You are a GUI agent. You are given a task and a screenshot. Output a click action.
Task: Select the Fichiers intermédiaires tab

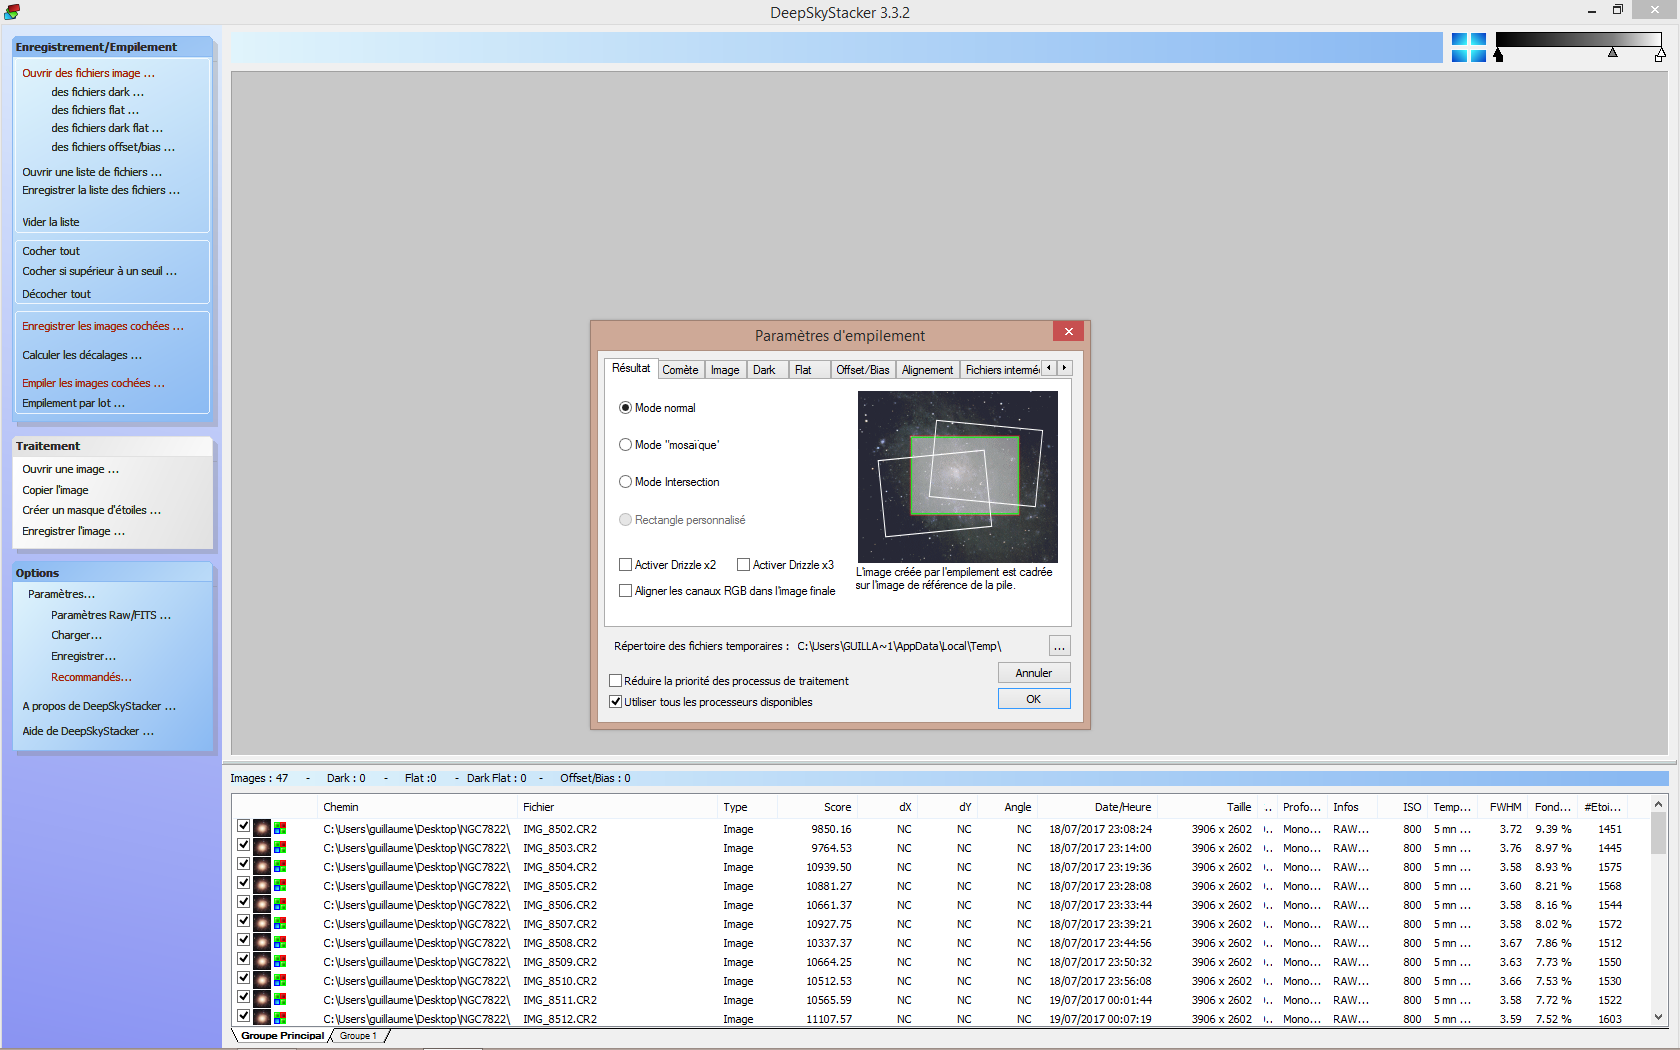pyautogui.click(x=1001, y=370)
